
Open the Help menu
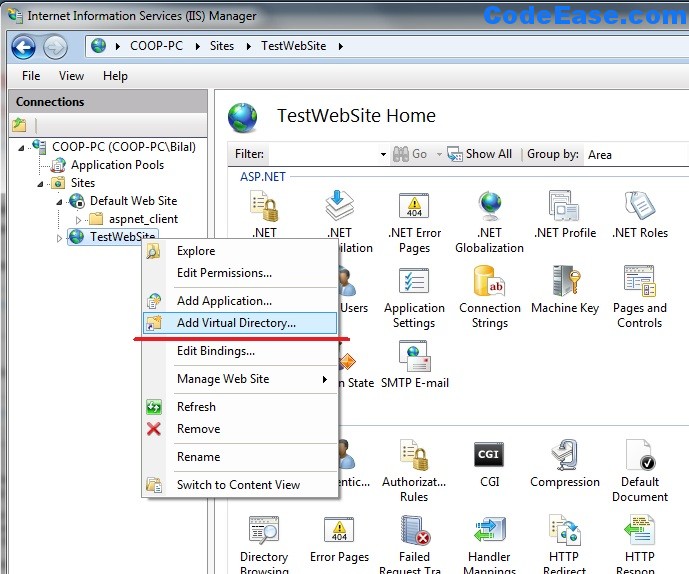[115, 76]
